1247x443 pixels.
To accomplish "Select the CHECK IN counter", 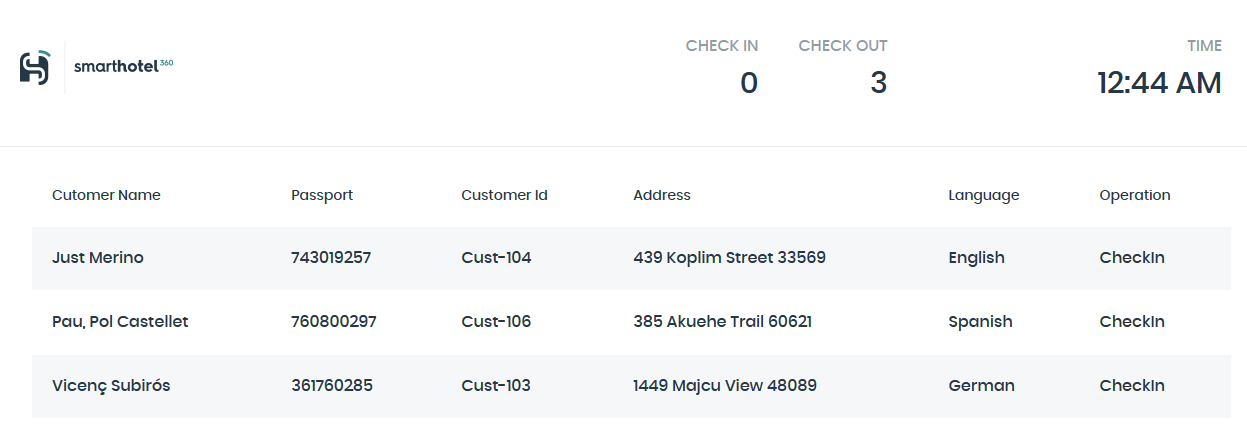I will 721,68.
